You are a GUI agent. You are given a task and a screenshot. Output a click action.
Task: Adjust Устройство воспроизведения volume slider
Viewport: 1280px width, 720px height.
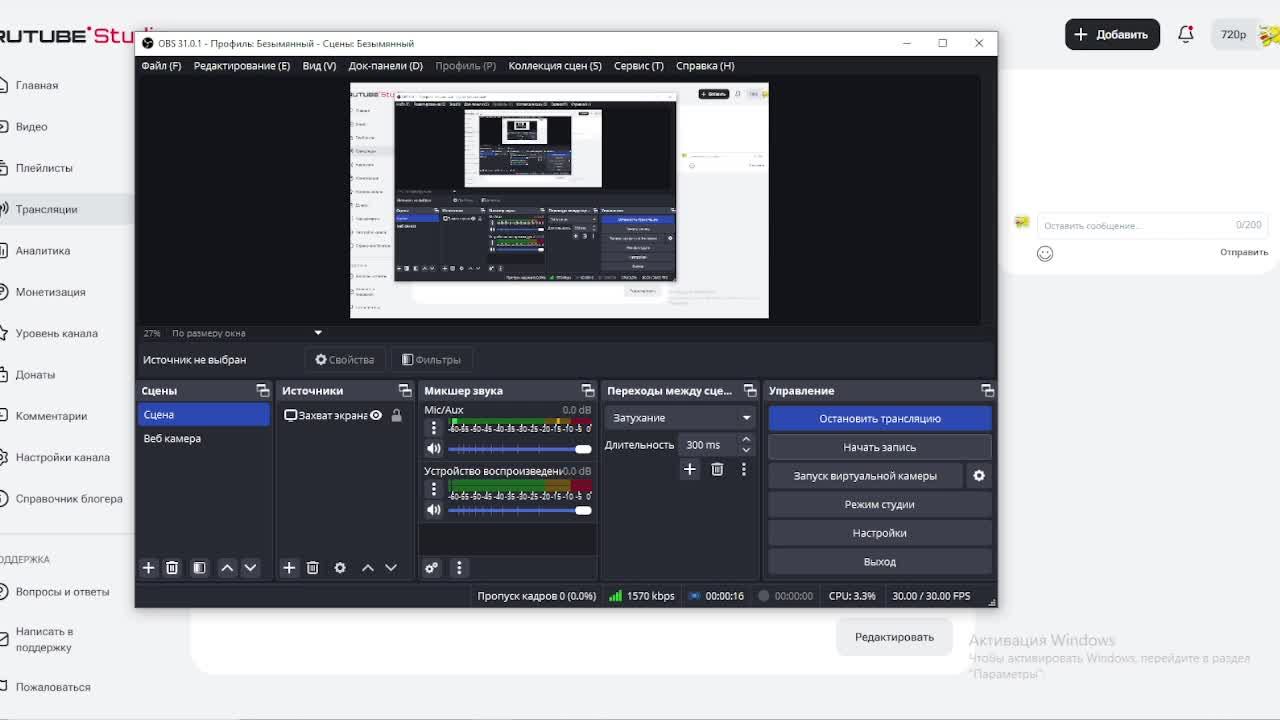(x=519, y=510)
